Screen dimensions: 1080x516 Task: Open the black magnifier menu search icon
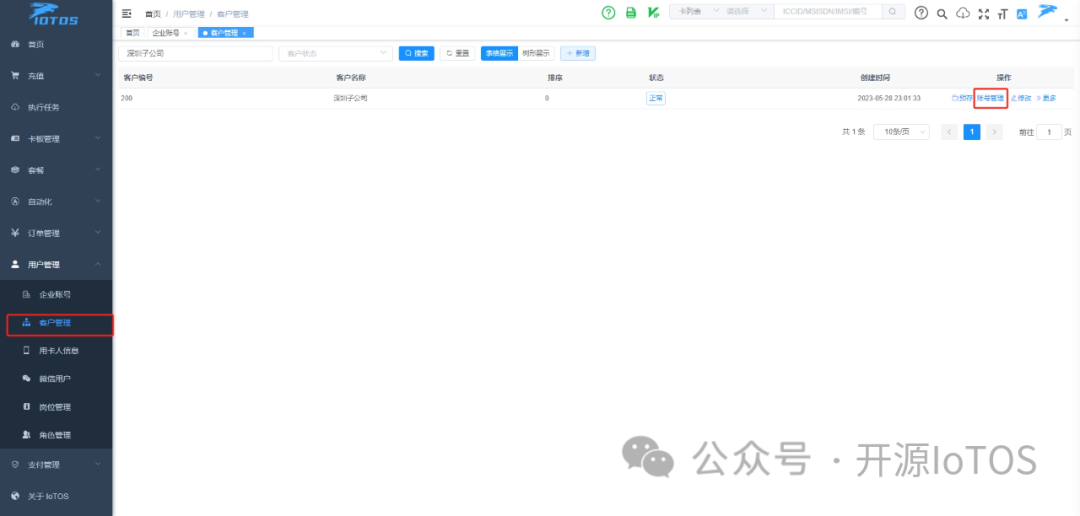coord(942,13)
